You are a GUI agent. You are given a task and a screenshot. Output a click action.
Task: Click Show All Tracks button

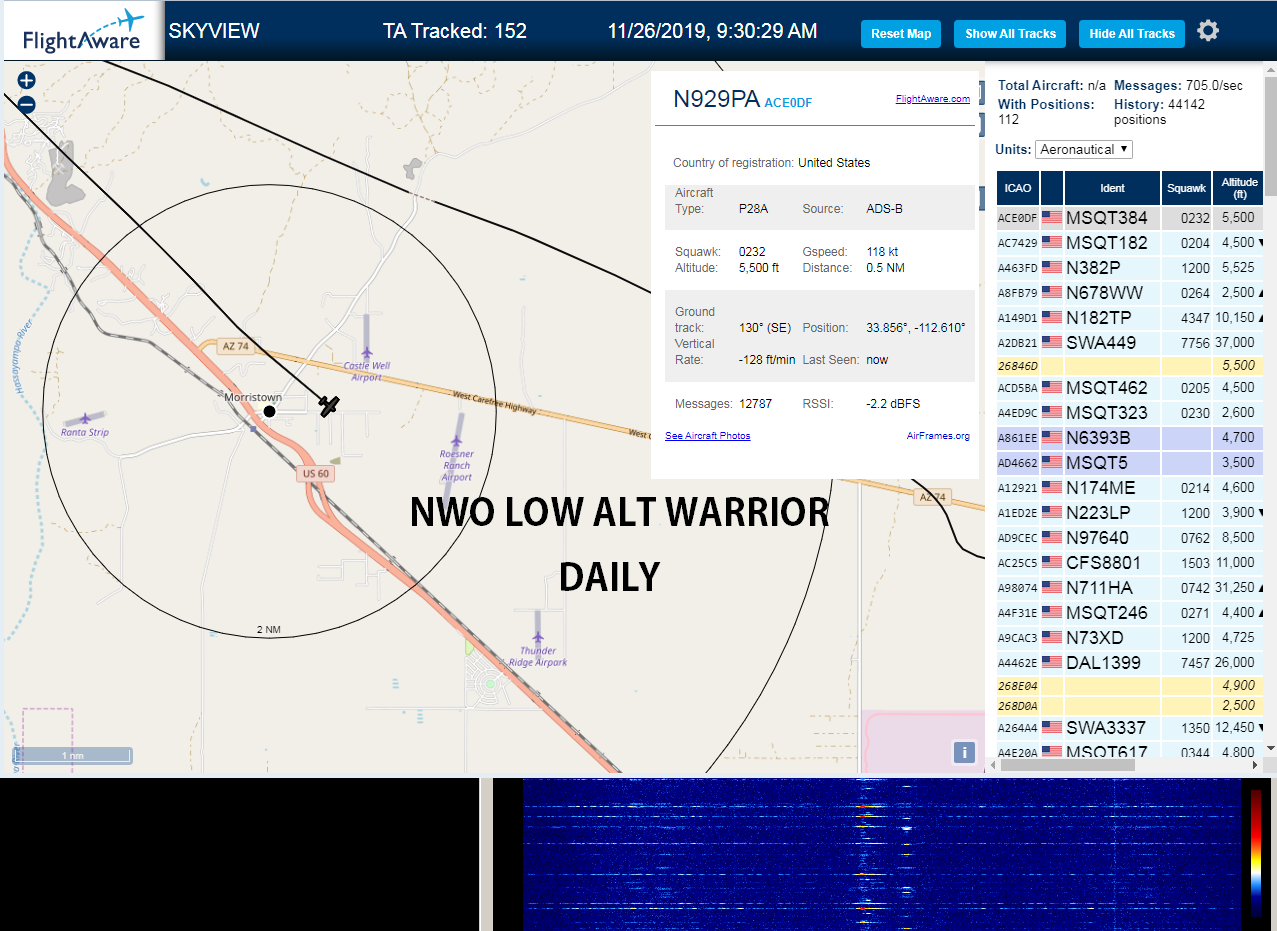(1010, 33)
